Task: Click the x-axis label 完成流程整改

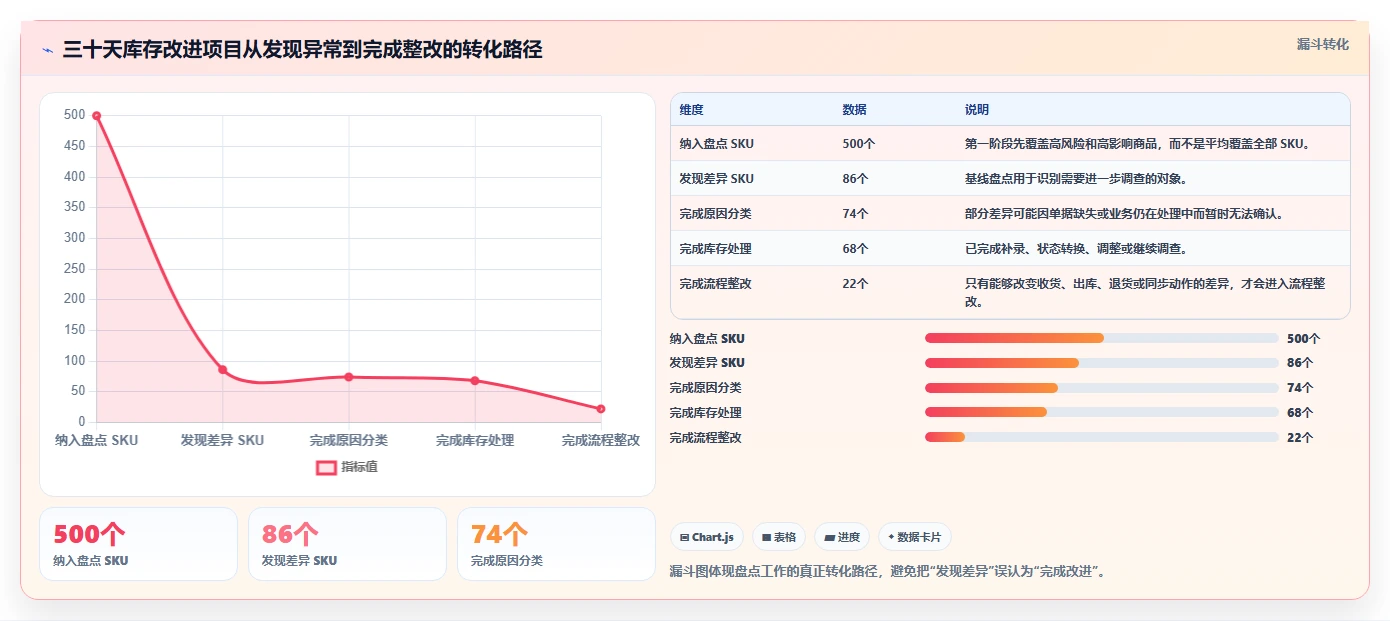Action: pos(601,440)
